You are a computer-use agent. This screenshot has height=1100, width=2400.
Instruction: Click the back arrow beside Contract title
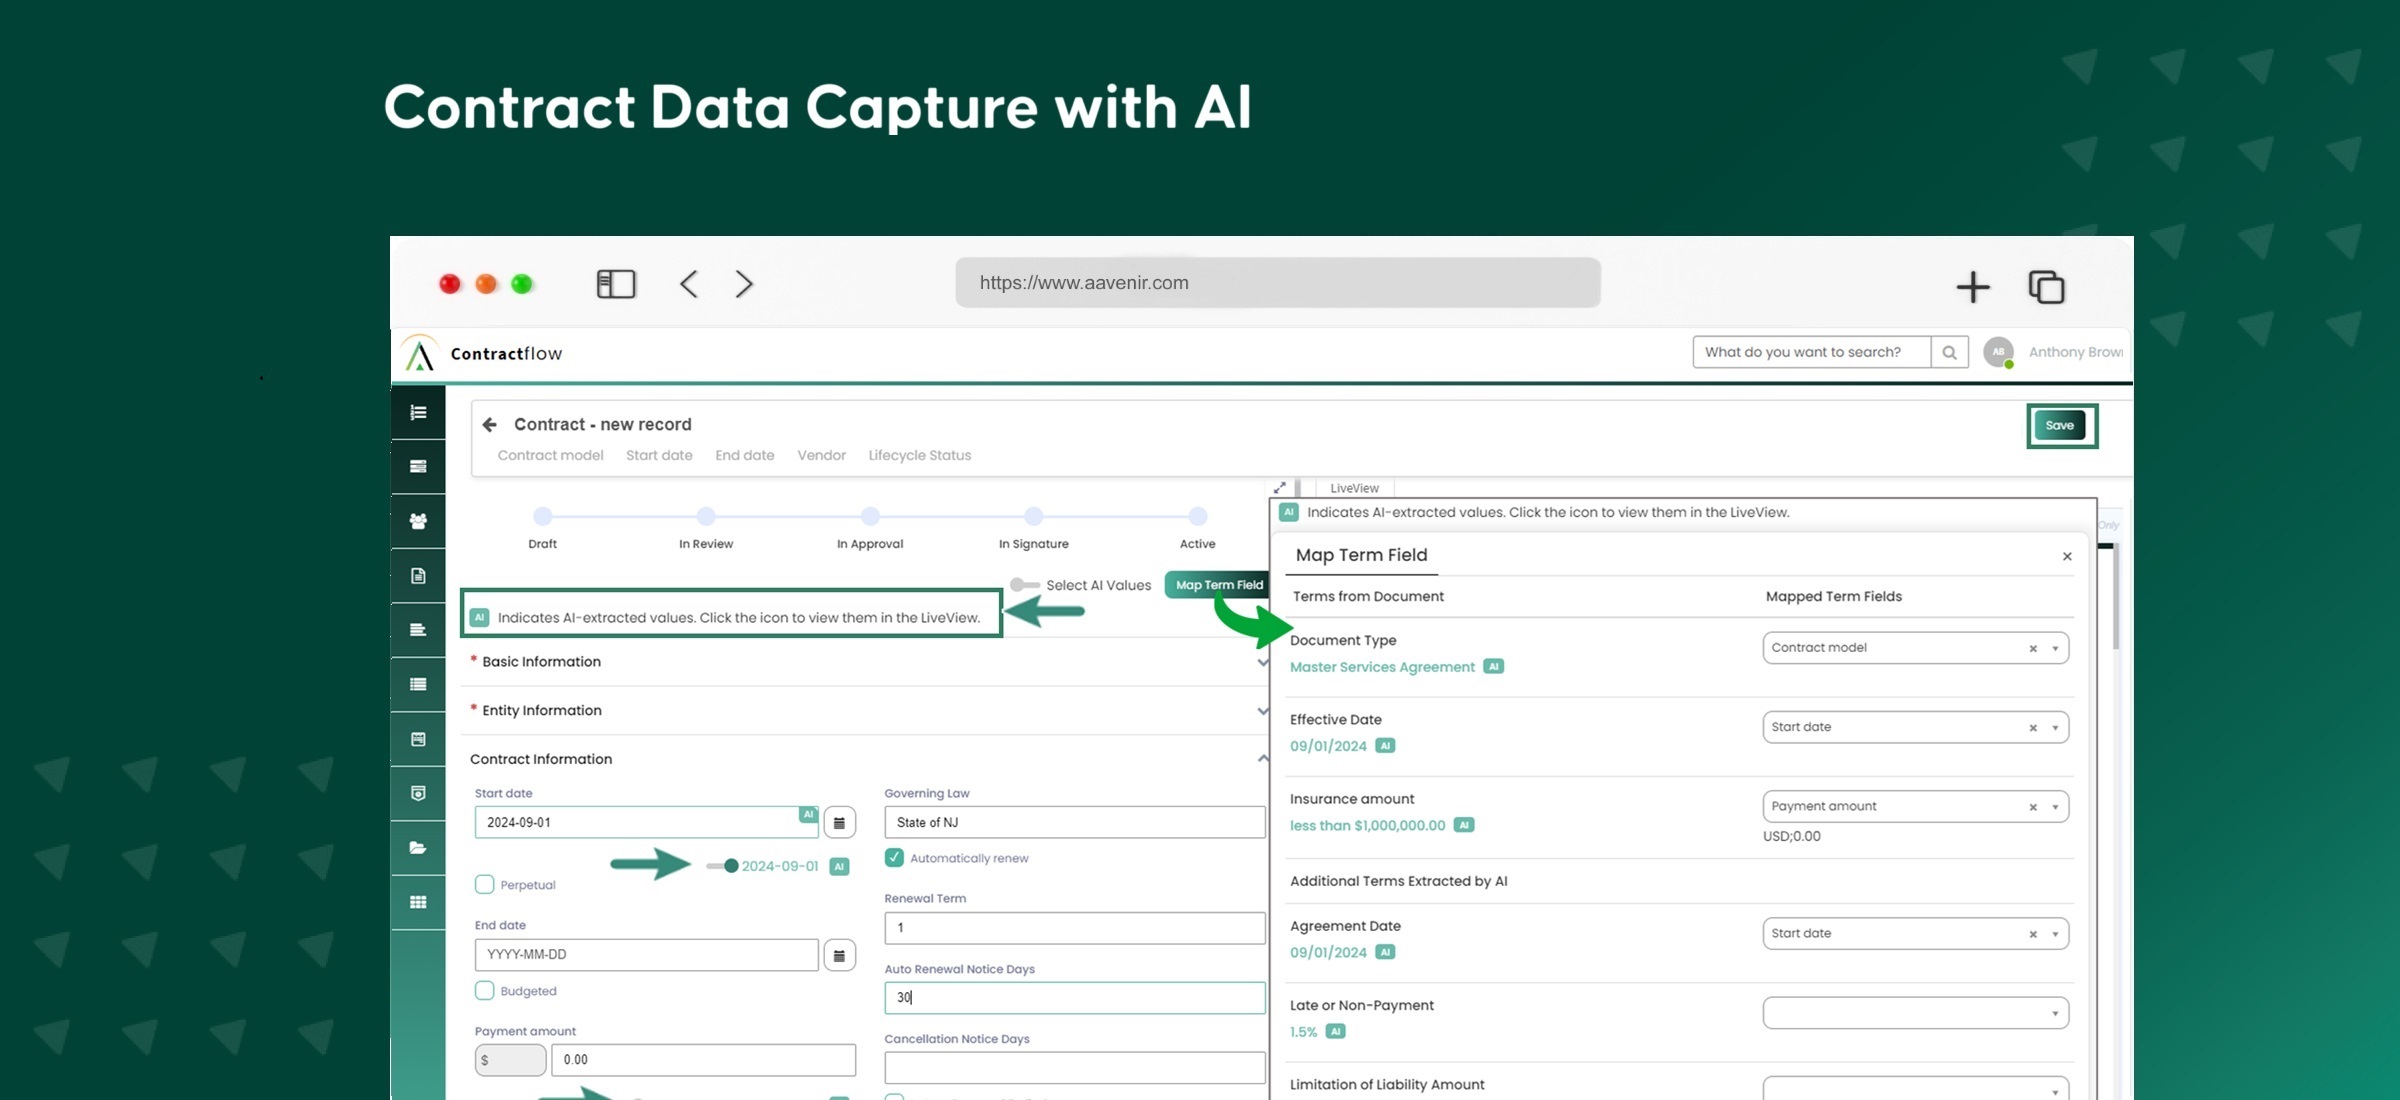point(489,425)
